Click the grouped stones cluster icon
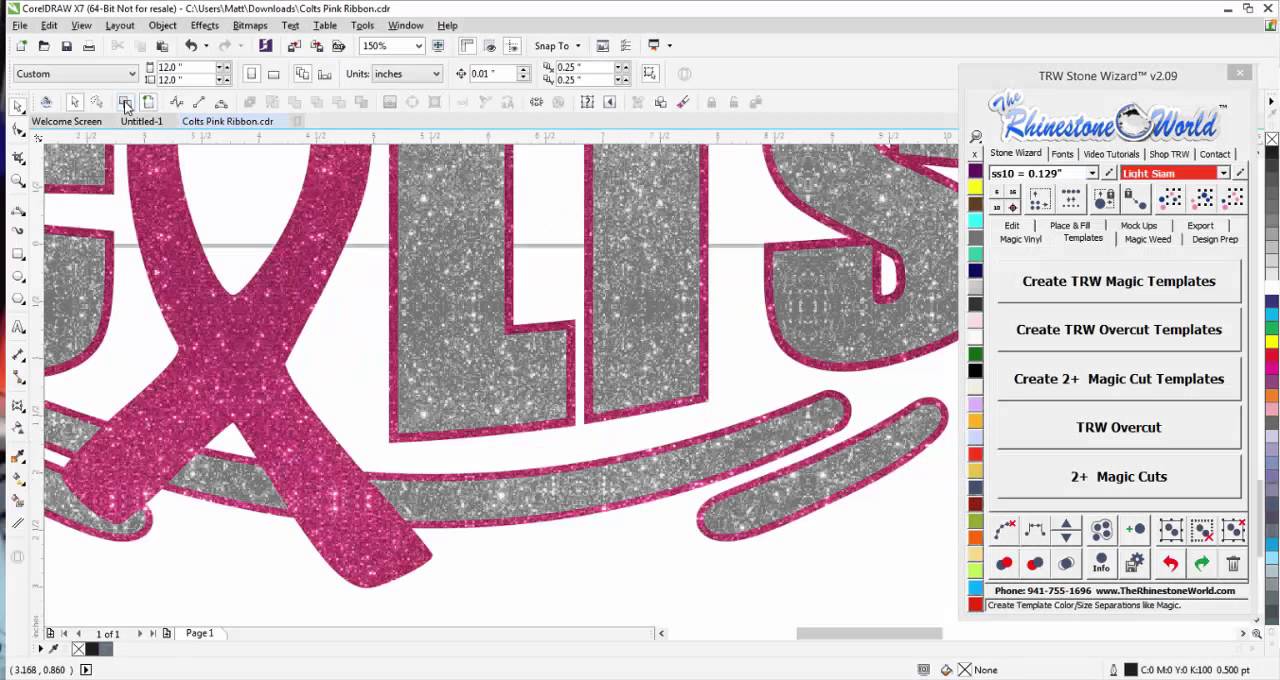This screenshot has height=680, width=1280. click(1101, 530)
